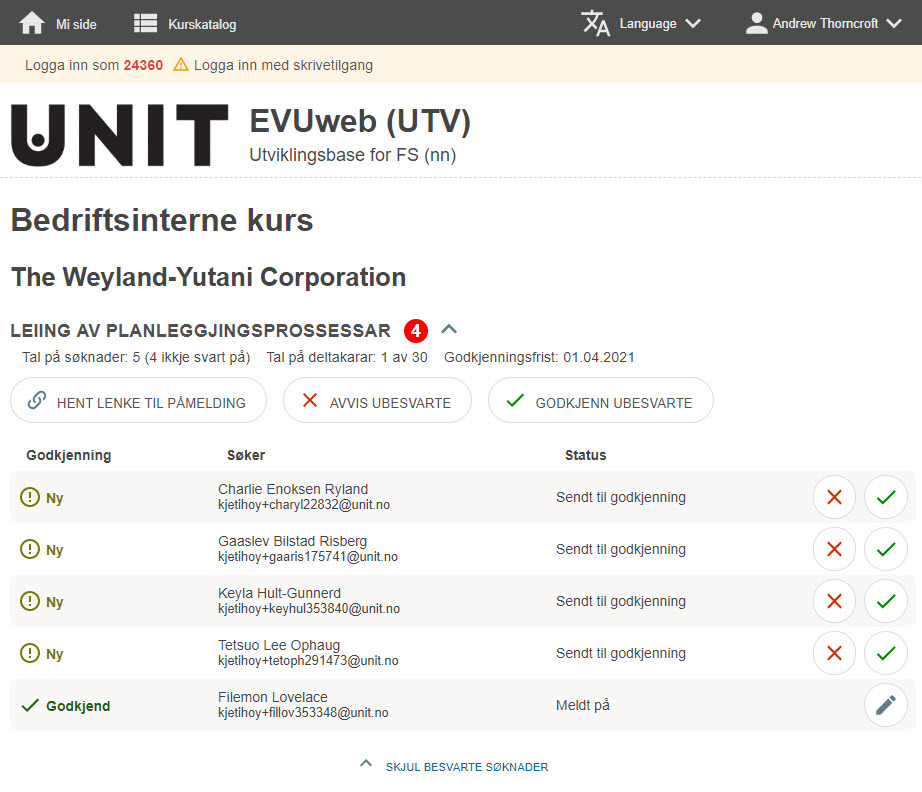The image size is (922, 792).
Task: Click Godkjenn ubesvarte button
Action: pos(600,400)
